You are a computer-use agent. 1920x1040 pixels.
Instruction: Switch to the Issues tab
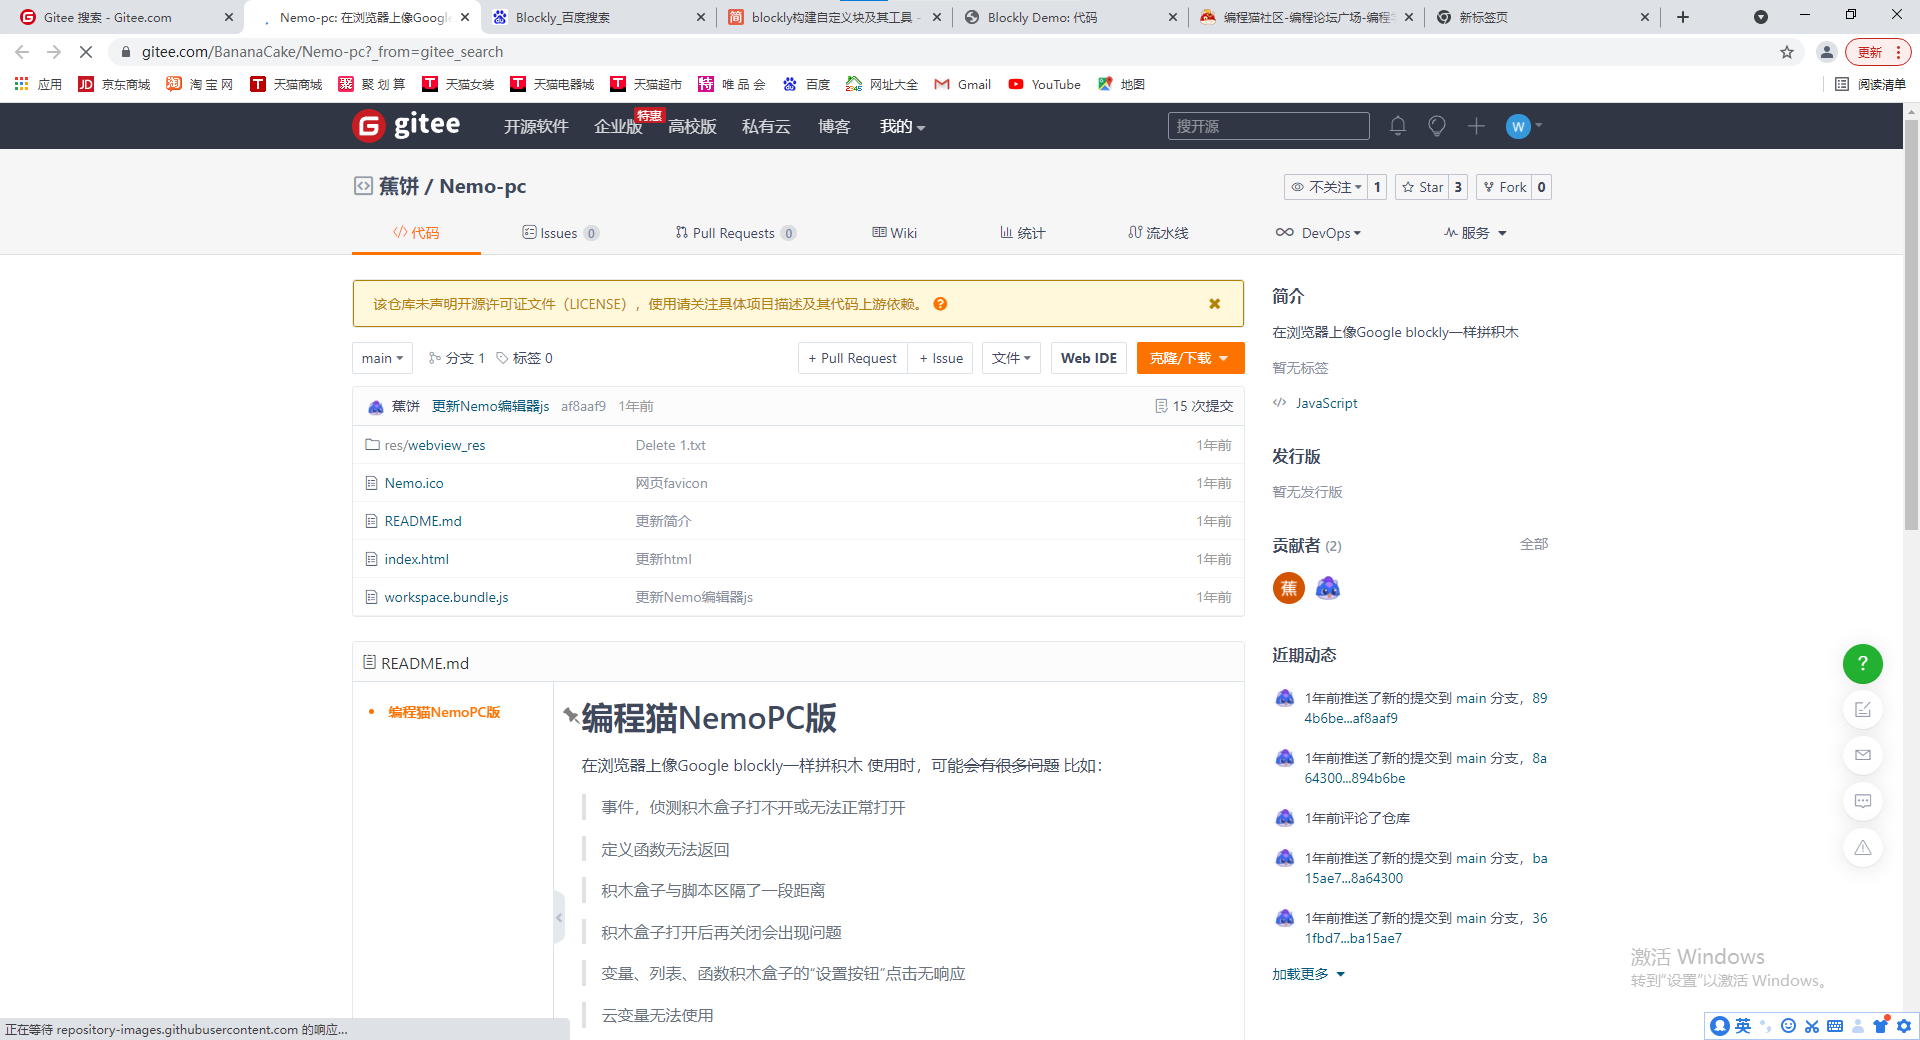(x=560, y=233)
